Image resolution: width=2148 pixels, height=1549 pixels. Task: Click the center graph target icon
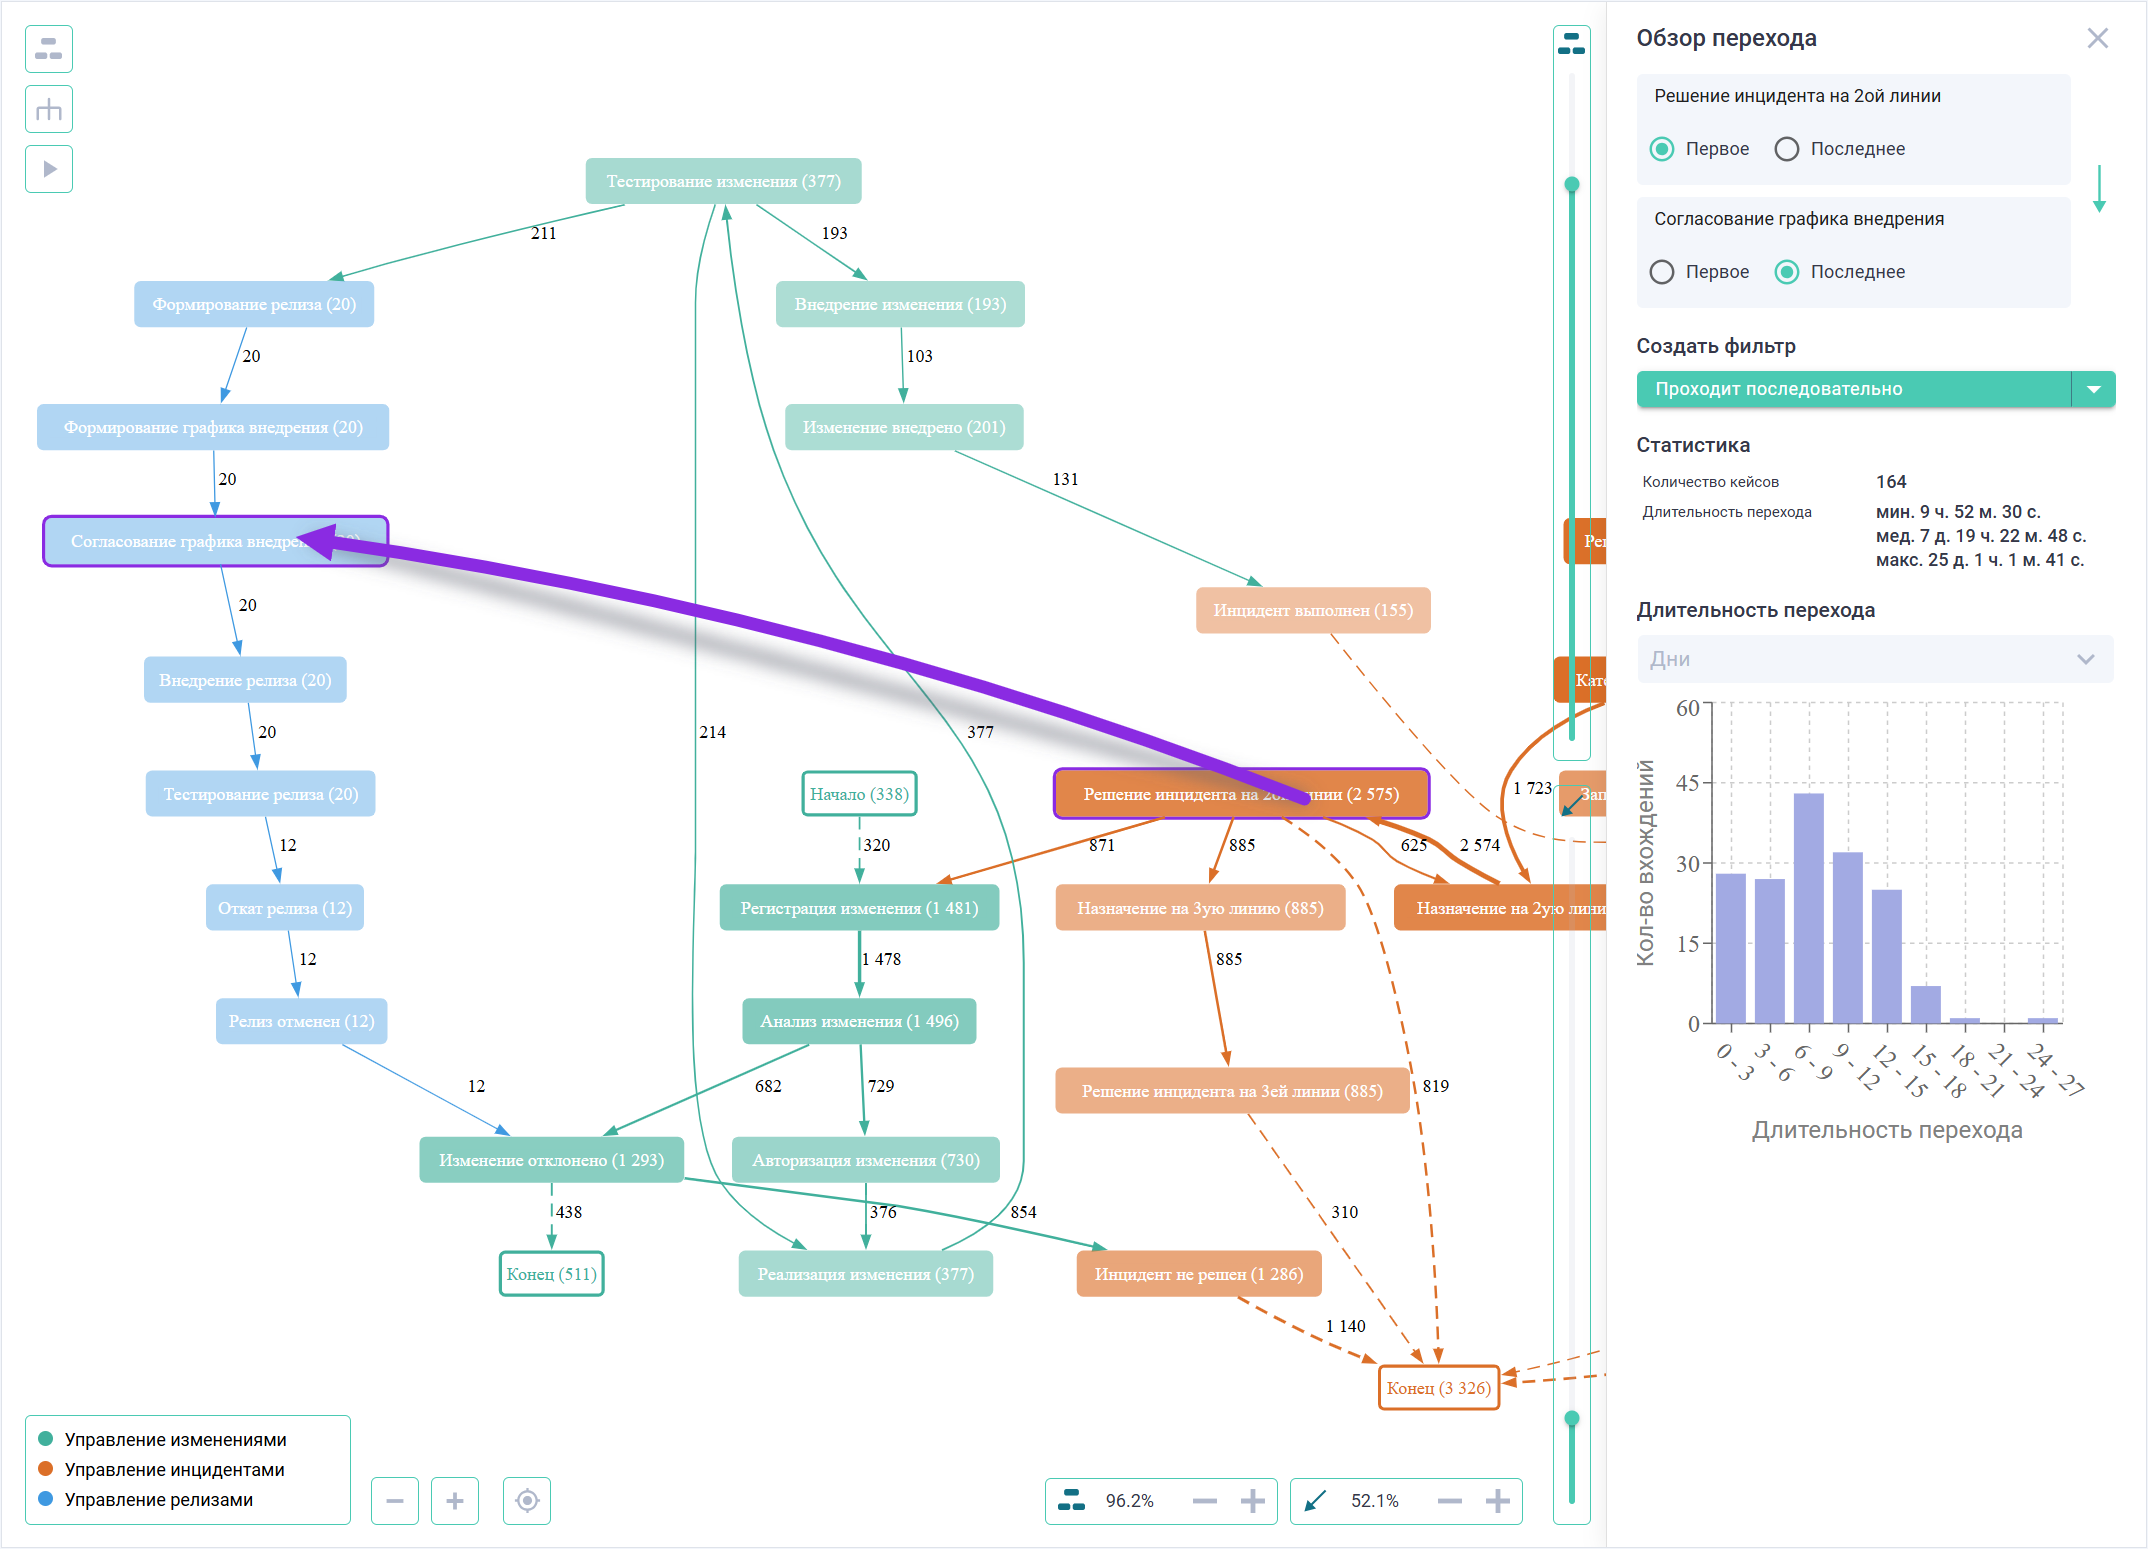(527, 1500)
